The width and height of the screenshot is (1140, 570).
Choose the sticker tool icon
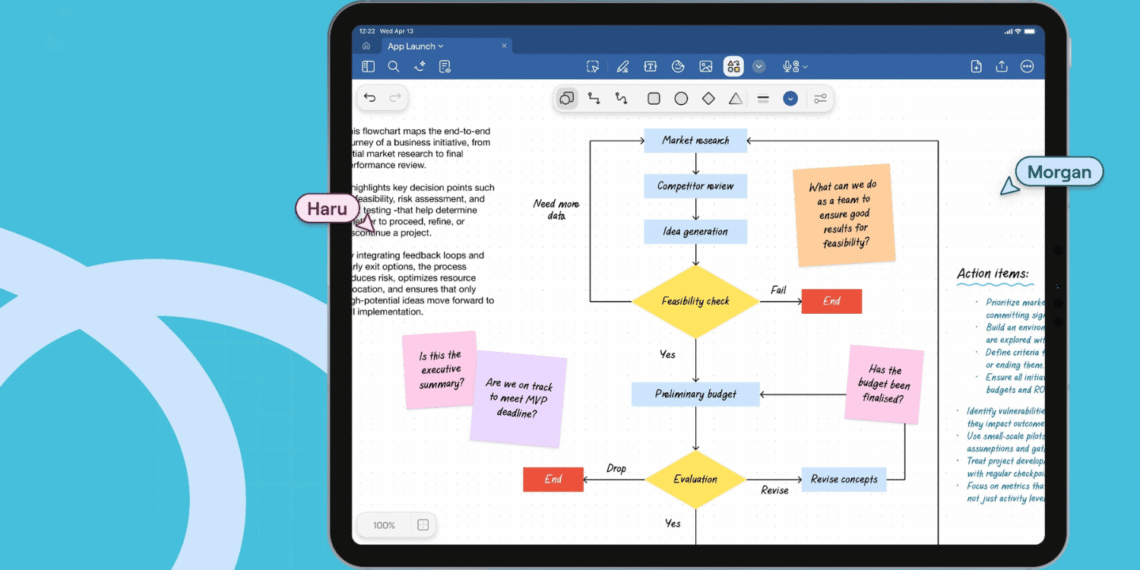tap(678, 67)
